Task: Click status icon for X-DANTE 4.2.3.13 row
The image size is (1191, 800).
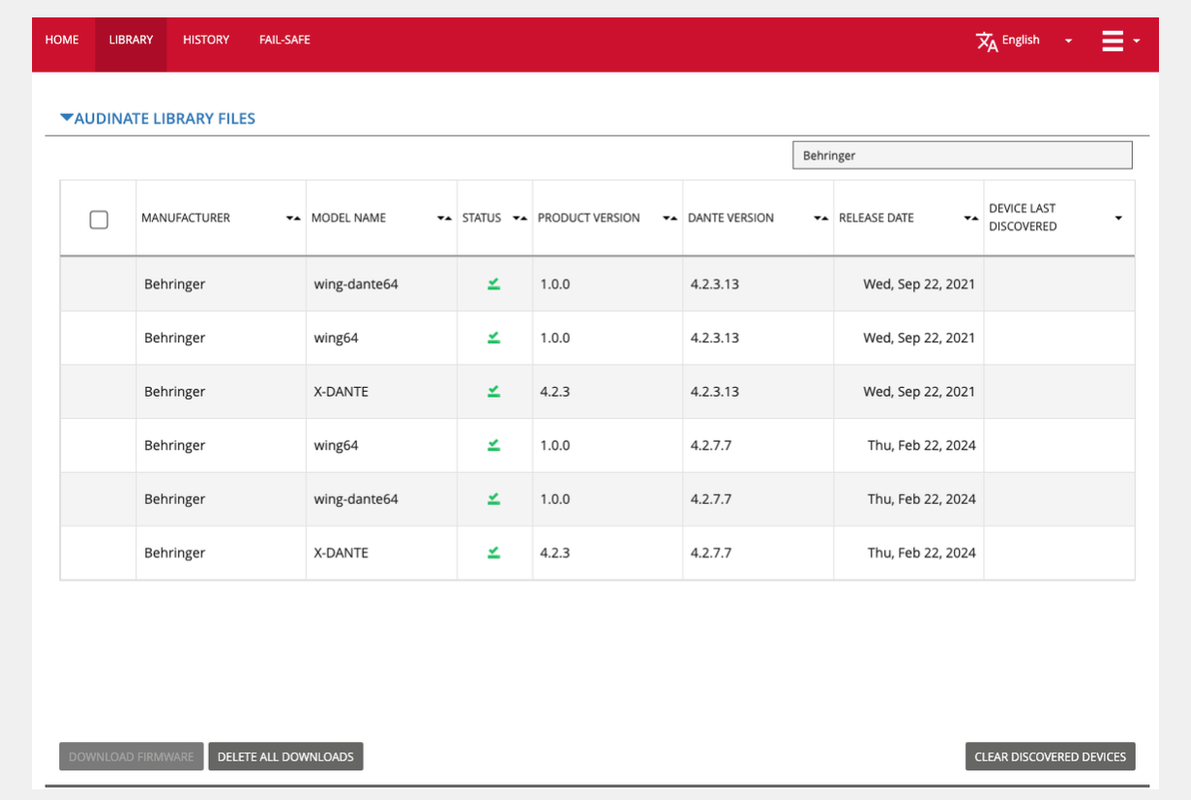Action: click(x=494, y=392)
